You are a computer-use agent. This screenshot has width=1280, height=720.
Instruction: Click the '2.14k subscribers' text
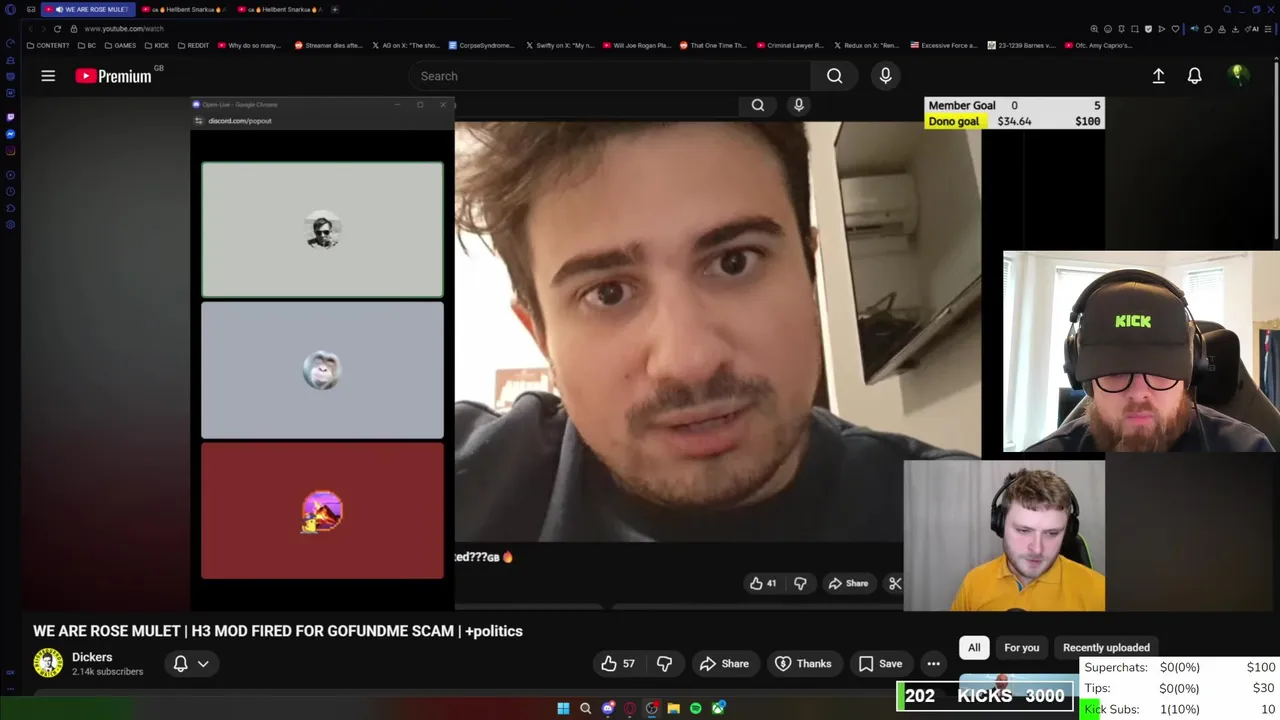pyautogui.click(x=107, y=671)
